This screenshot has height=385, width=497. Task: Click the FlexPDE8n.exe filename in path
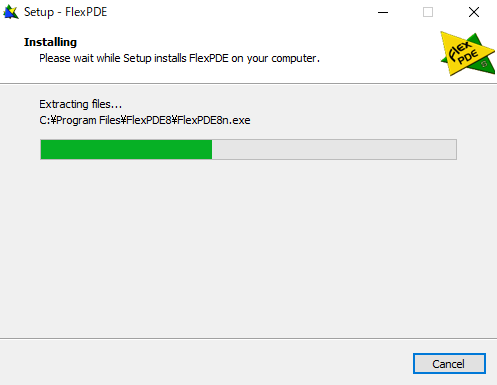click(214, 120)
